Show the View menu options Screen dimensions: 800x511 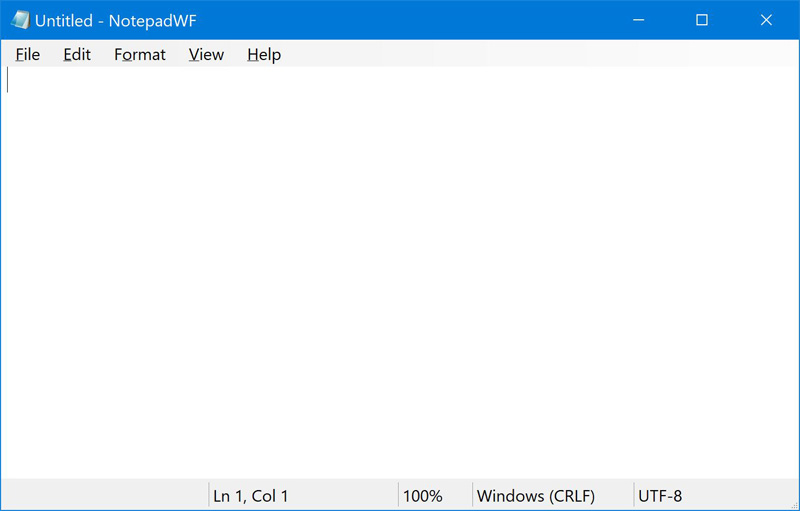(206, 55)
